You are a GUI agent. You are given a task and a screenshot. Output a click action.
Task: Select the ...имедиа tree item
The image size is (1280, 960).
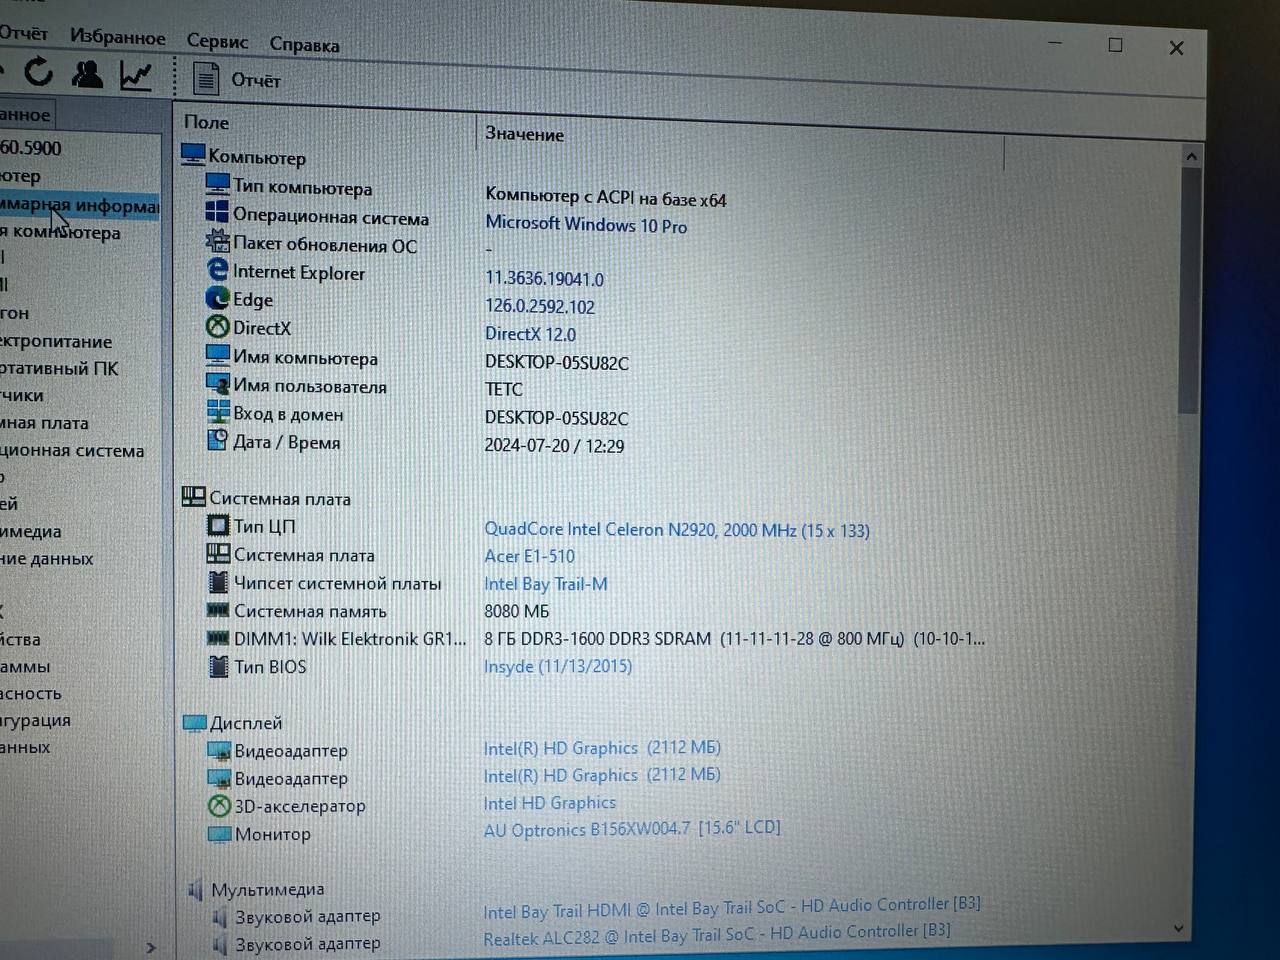(x=30, y=531)
